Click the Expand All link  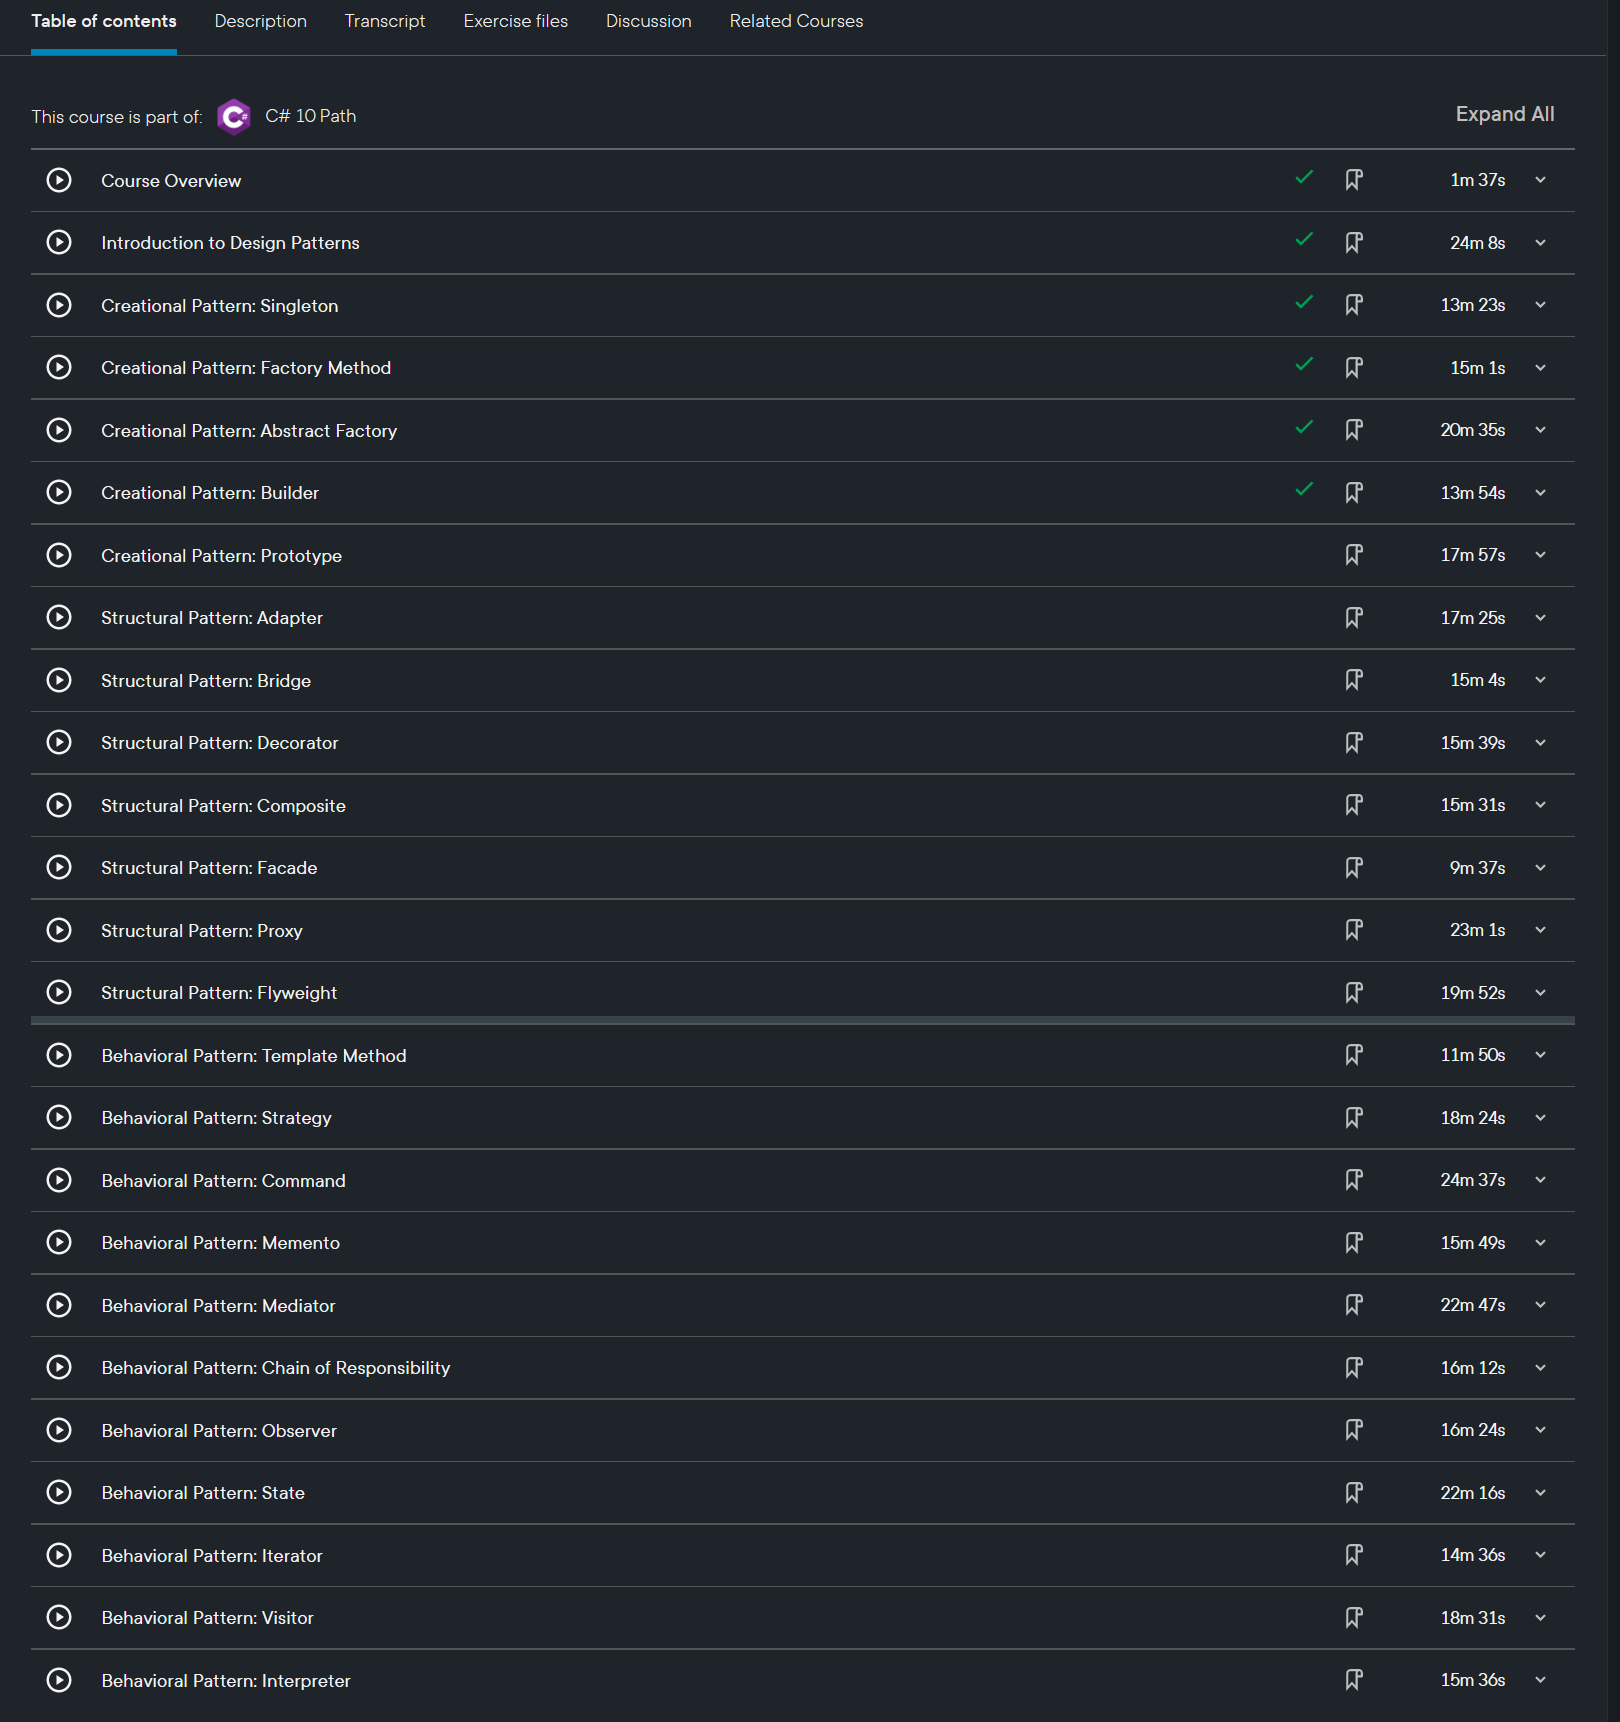(x=1504, y=114)
